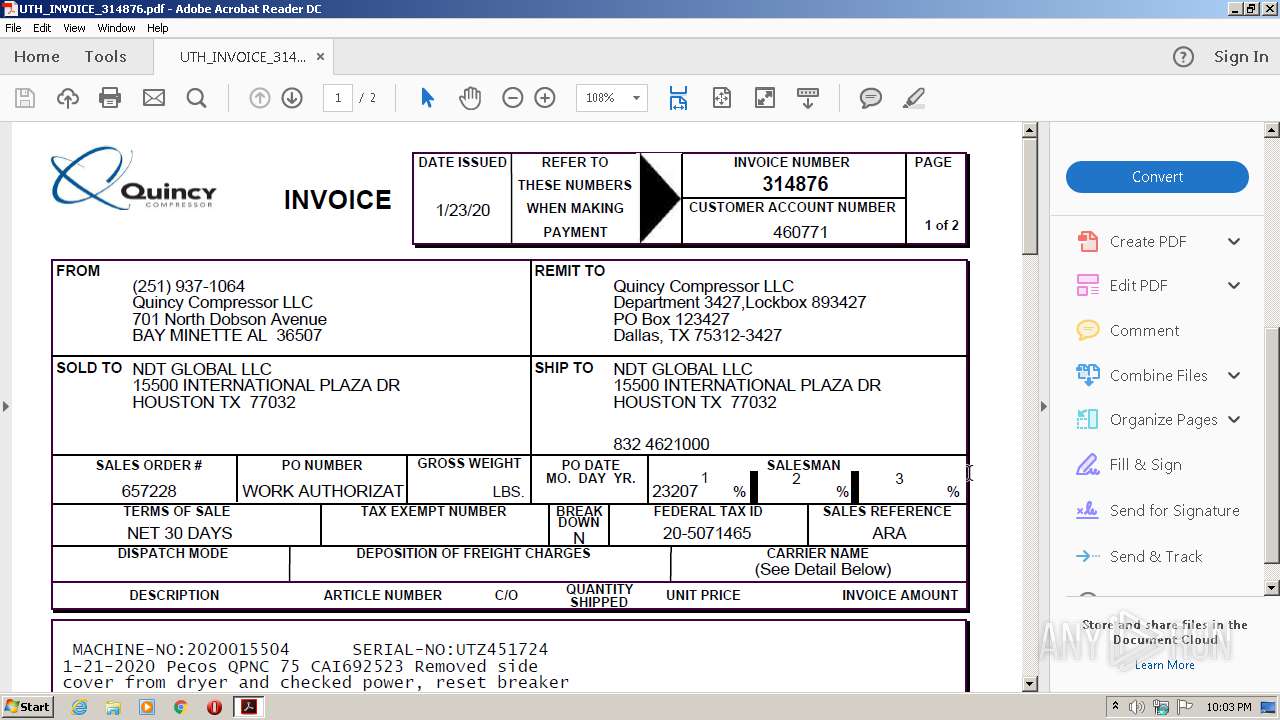Click Learn More link
1280x720 pixels.
[x=1164, y=665]
